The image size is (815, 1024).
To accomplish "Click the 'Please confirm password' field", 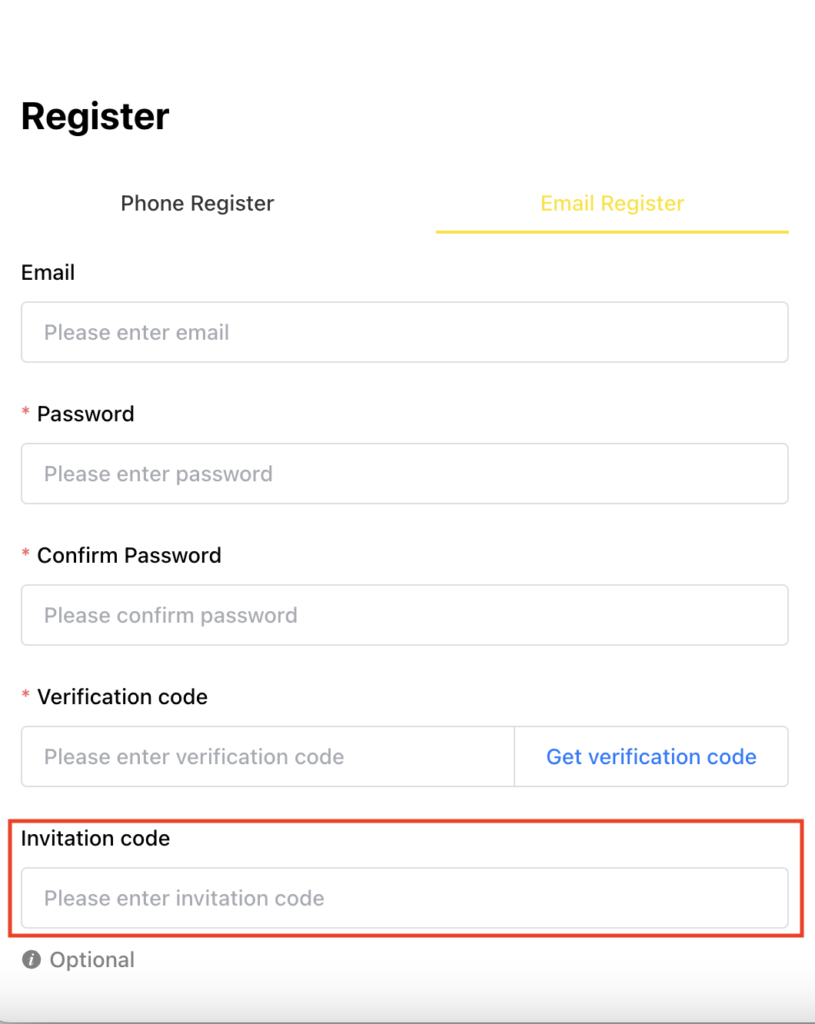I will coord(404,615).
